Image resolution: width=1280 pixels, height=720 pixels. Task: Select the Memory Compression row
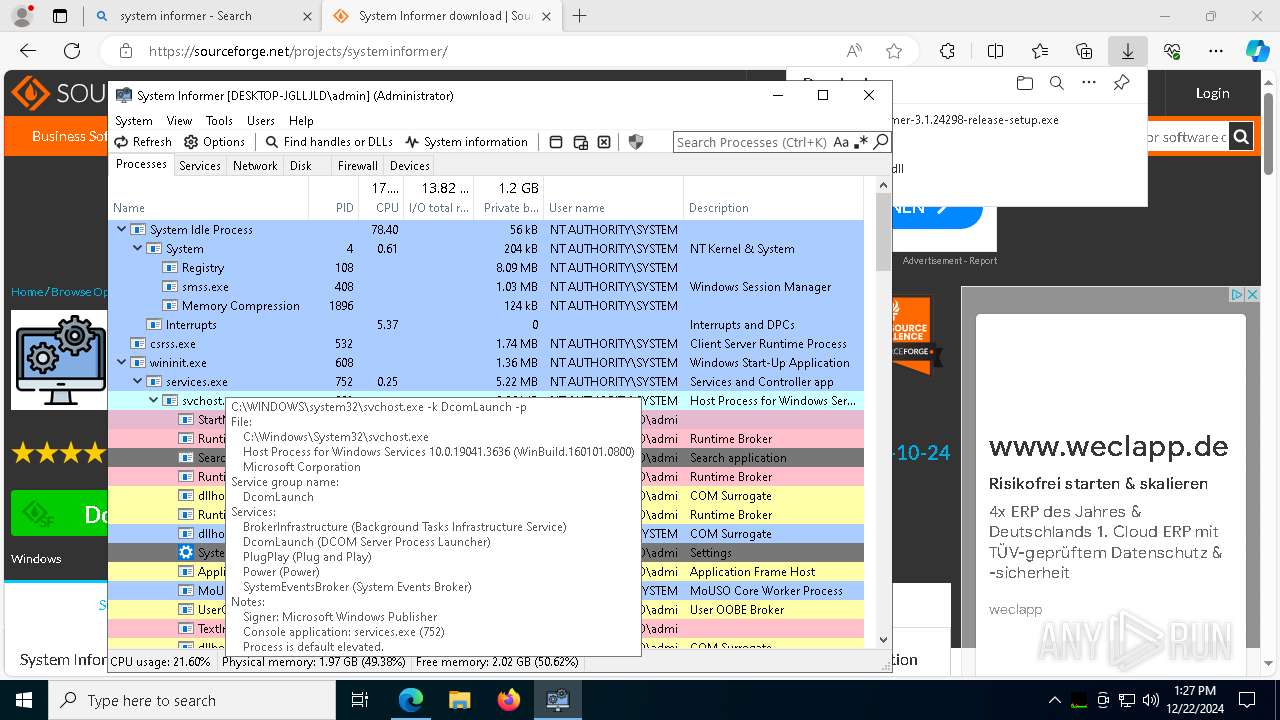pos(486,305)
